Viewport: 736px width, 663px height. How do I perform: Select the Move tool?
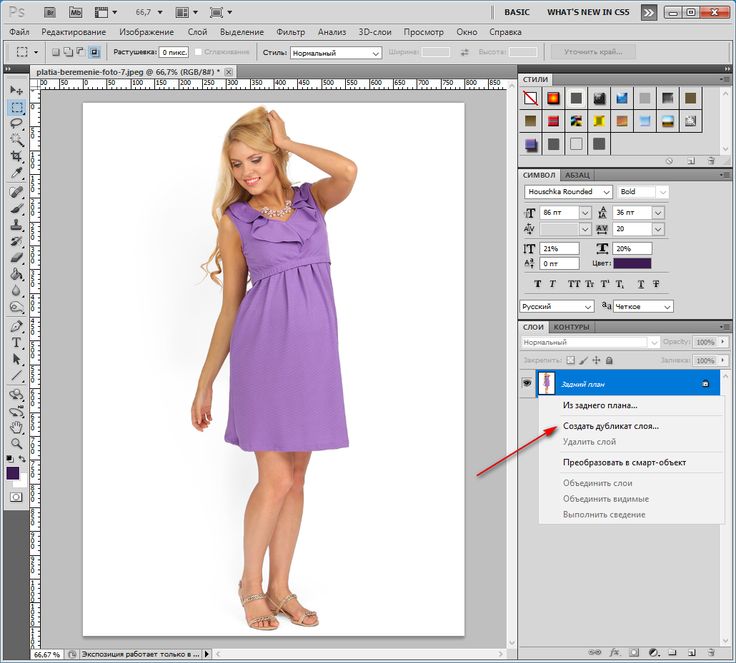[x=17, y=89]
